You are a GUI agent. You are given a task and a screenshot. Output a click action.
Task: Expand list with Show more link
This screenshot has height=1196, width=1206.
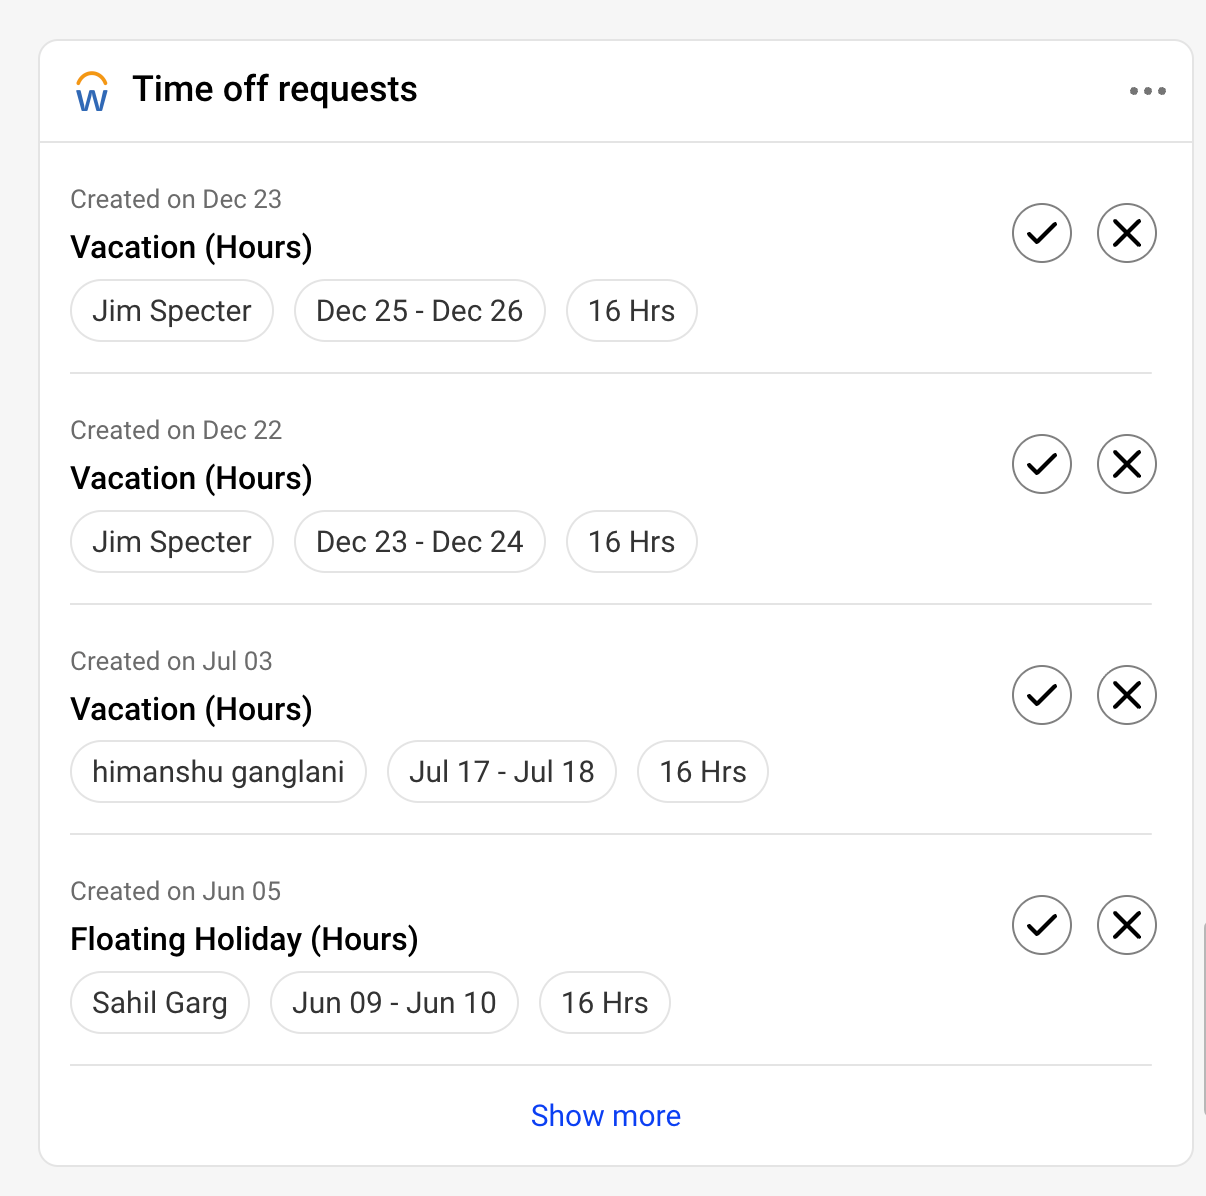tap(605, 1115)
